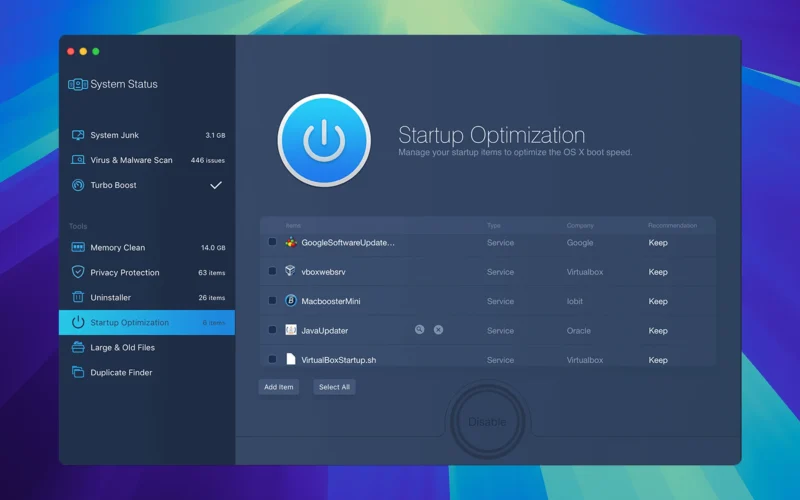Viewport: 800px width, 500px height.
Task: Click the Privacy Protection shield icon
Action: tap(78, 272)
